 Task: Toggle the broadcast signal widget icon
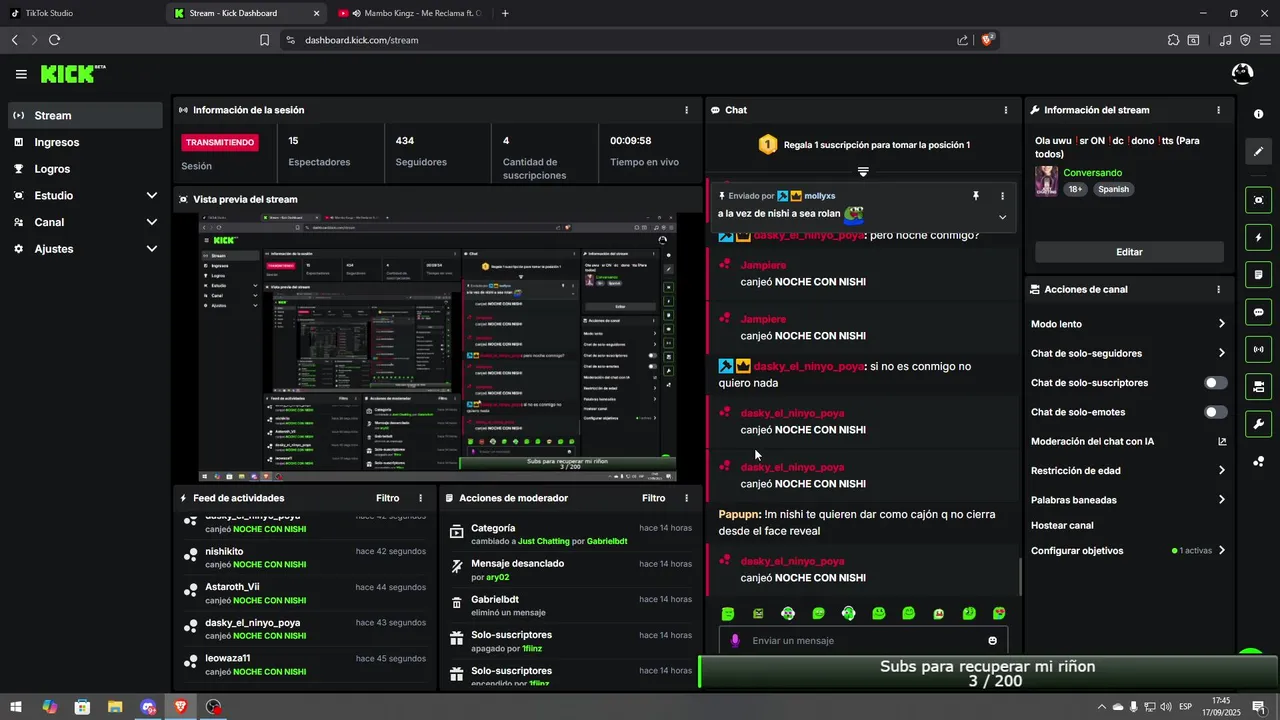1258,349
